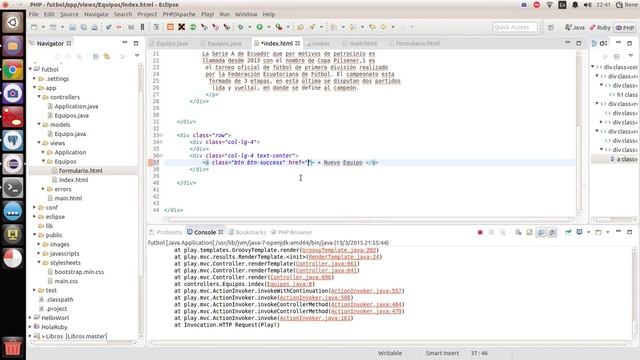
Task: Click the Save toolbar icon
Action: point(72,27)
